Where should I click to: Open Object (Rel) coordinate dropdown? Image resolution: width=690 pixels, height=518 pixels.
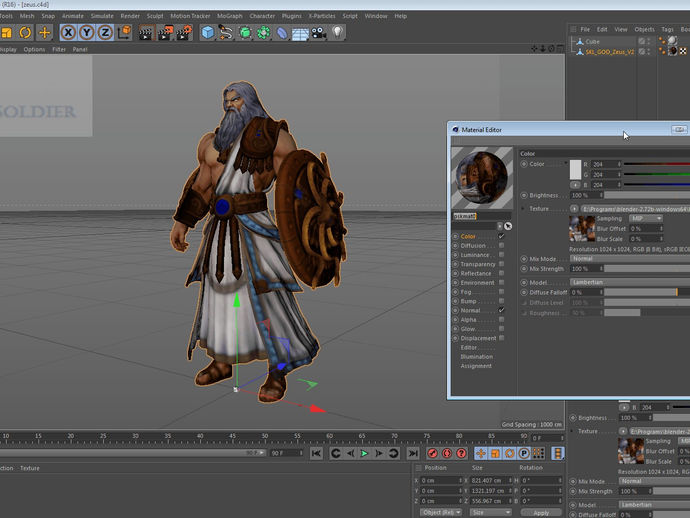click(440, 512)
